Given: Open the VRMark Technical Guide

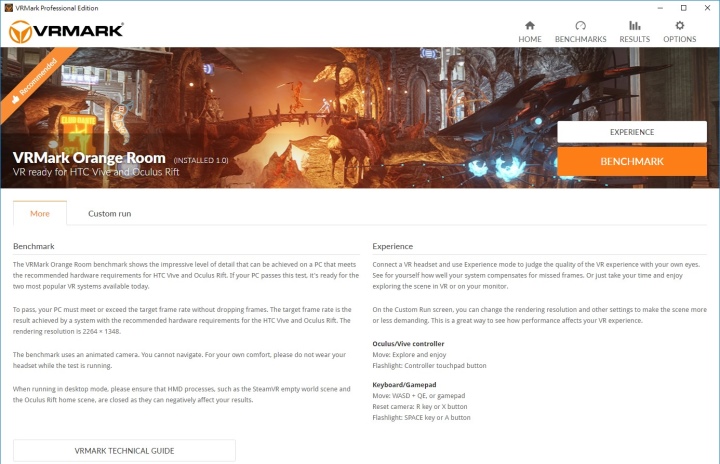Looking at the screenshot, I should [124, 451].
